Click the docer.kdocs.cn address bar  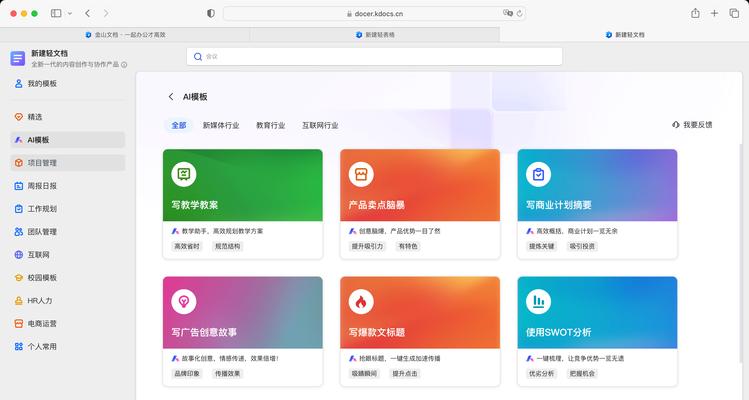(x=374, y=13)
